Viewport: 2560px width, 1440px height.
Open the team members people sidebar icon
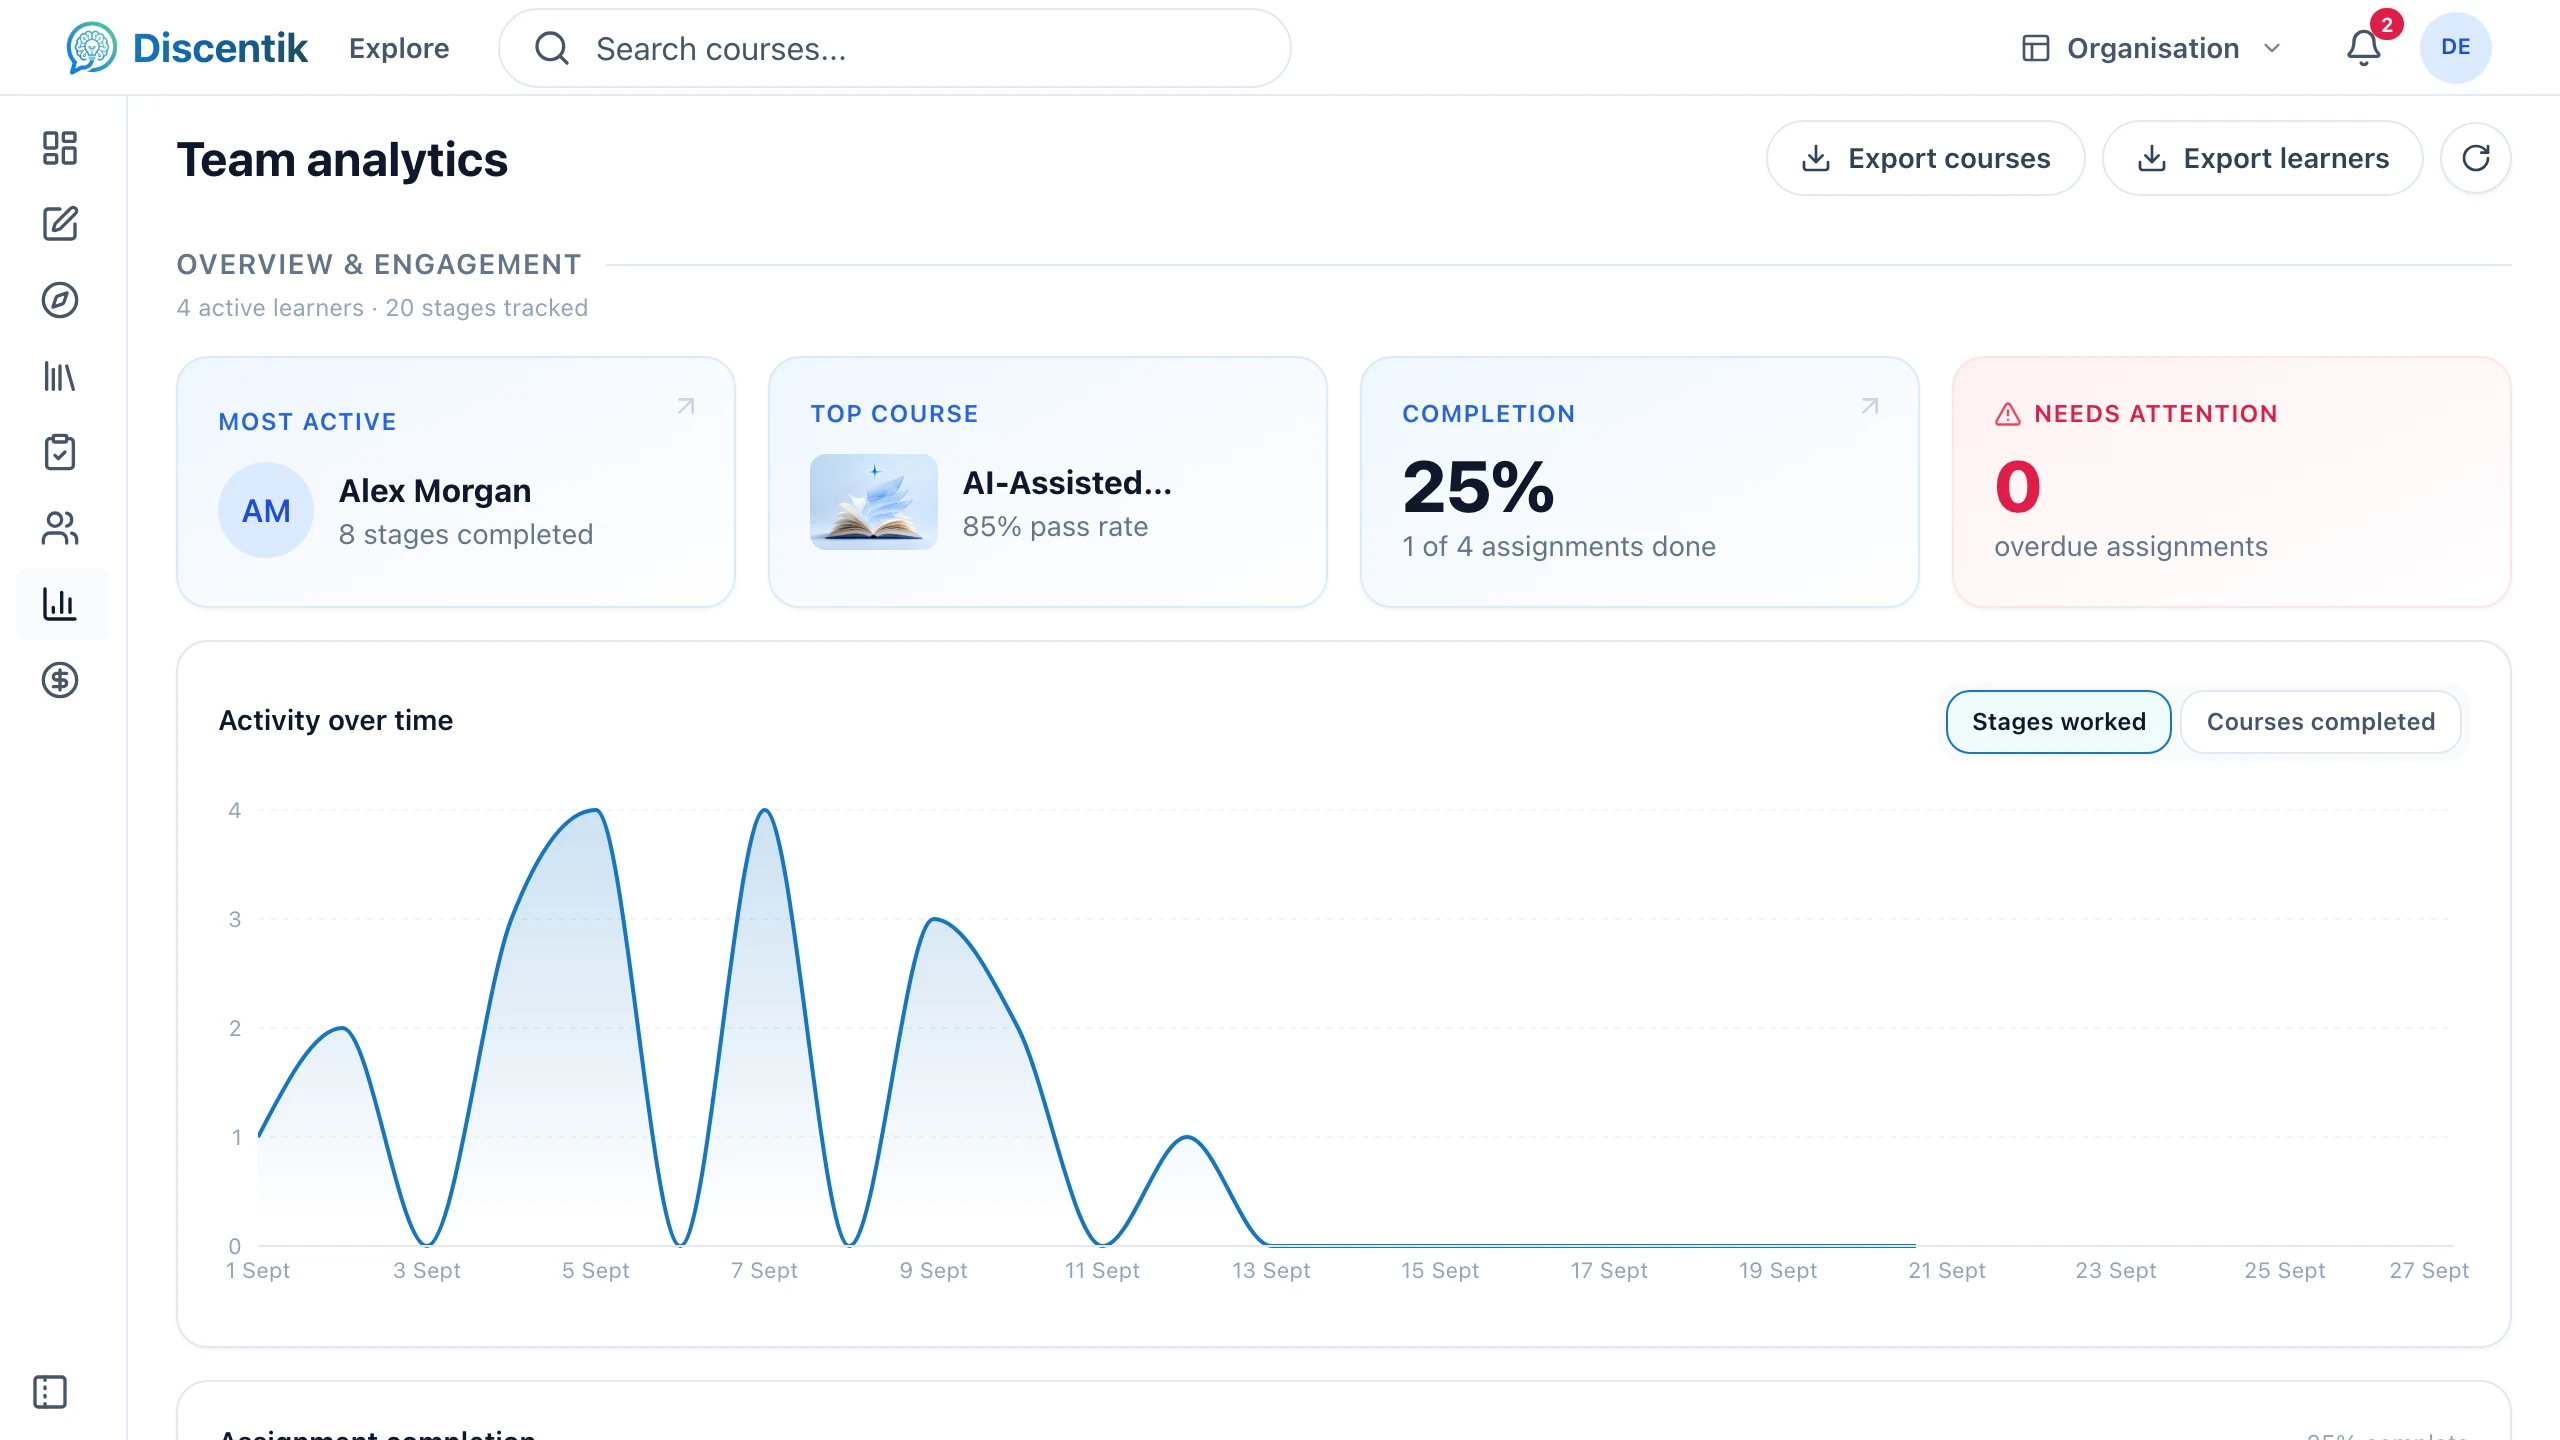(60, 528)
